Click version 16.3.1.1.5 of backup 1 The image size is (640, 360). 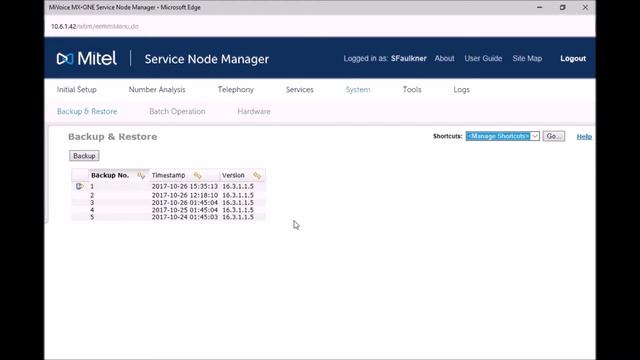[x=238, y=186]
